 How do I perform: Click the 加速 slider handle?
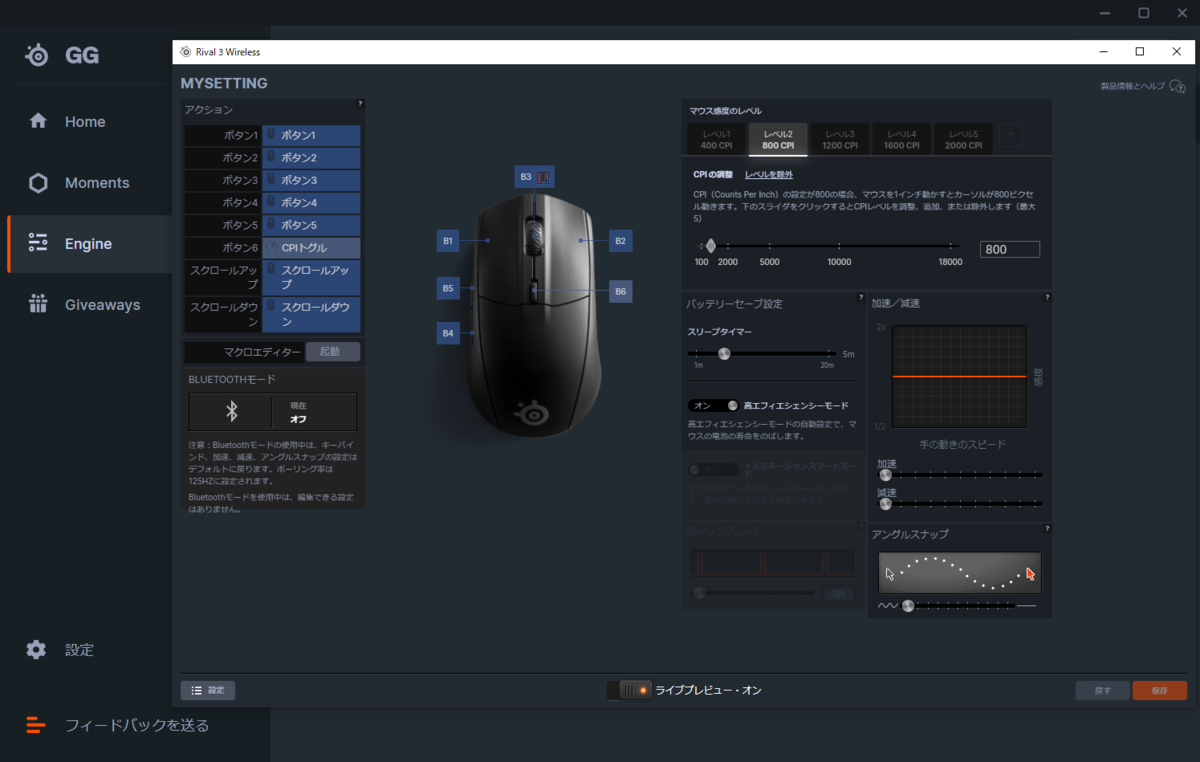pyautogui.click(x=885, y=475)
